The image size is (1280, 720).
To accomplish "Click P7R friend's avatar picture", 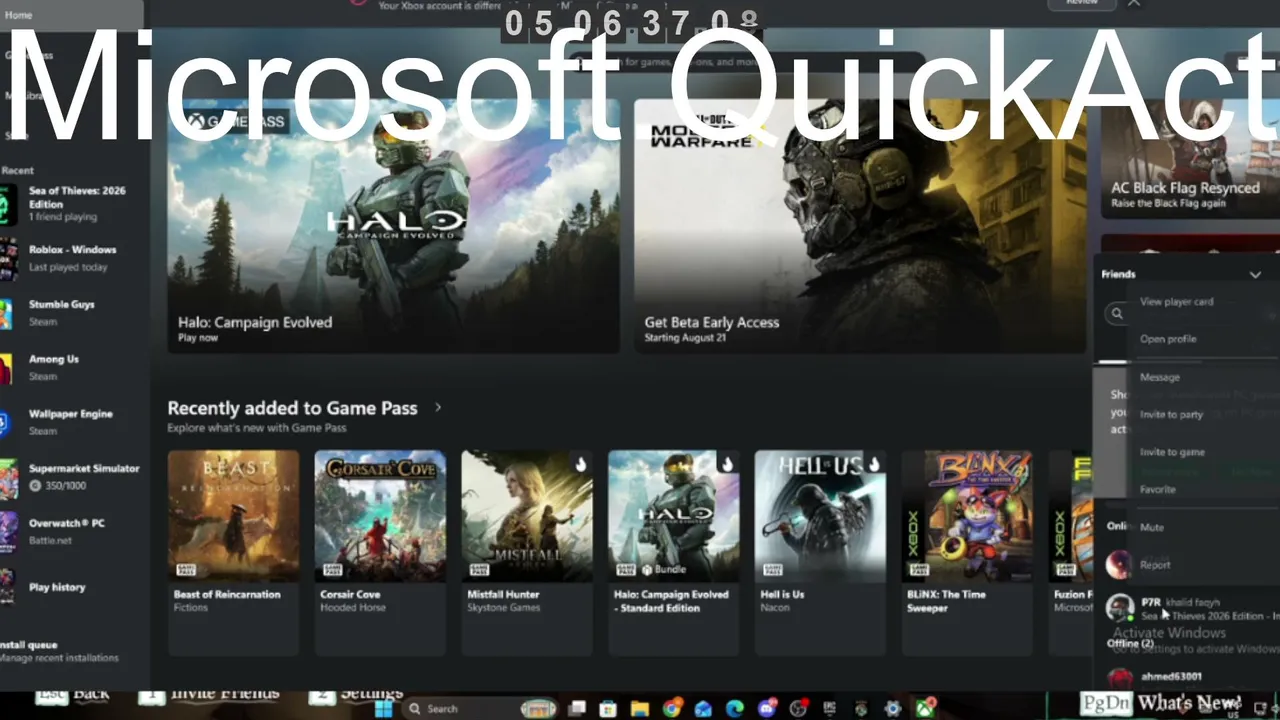I will tap(1120, 607).
